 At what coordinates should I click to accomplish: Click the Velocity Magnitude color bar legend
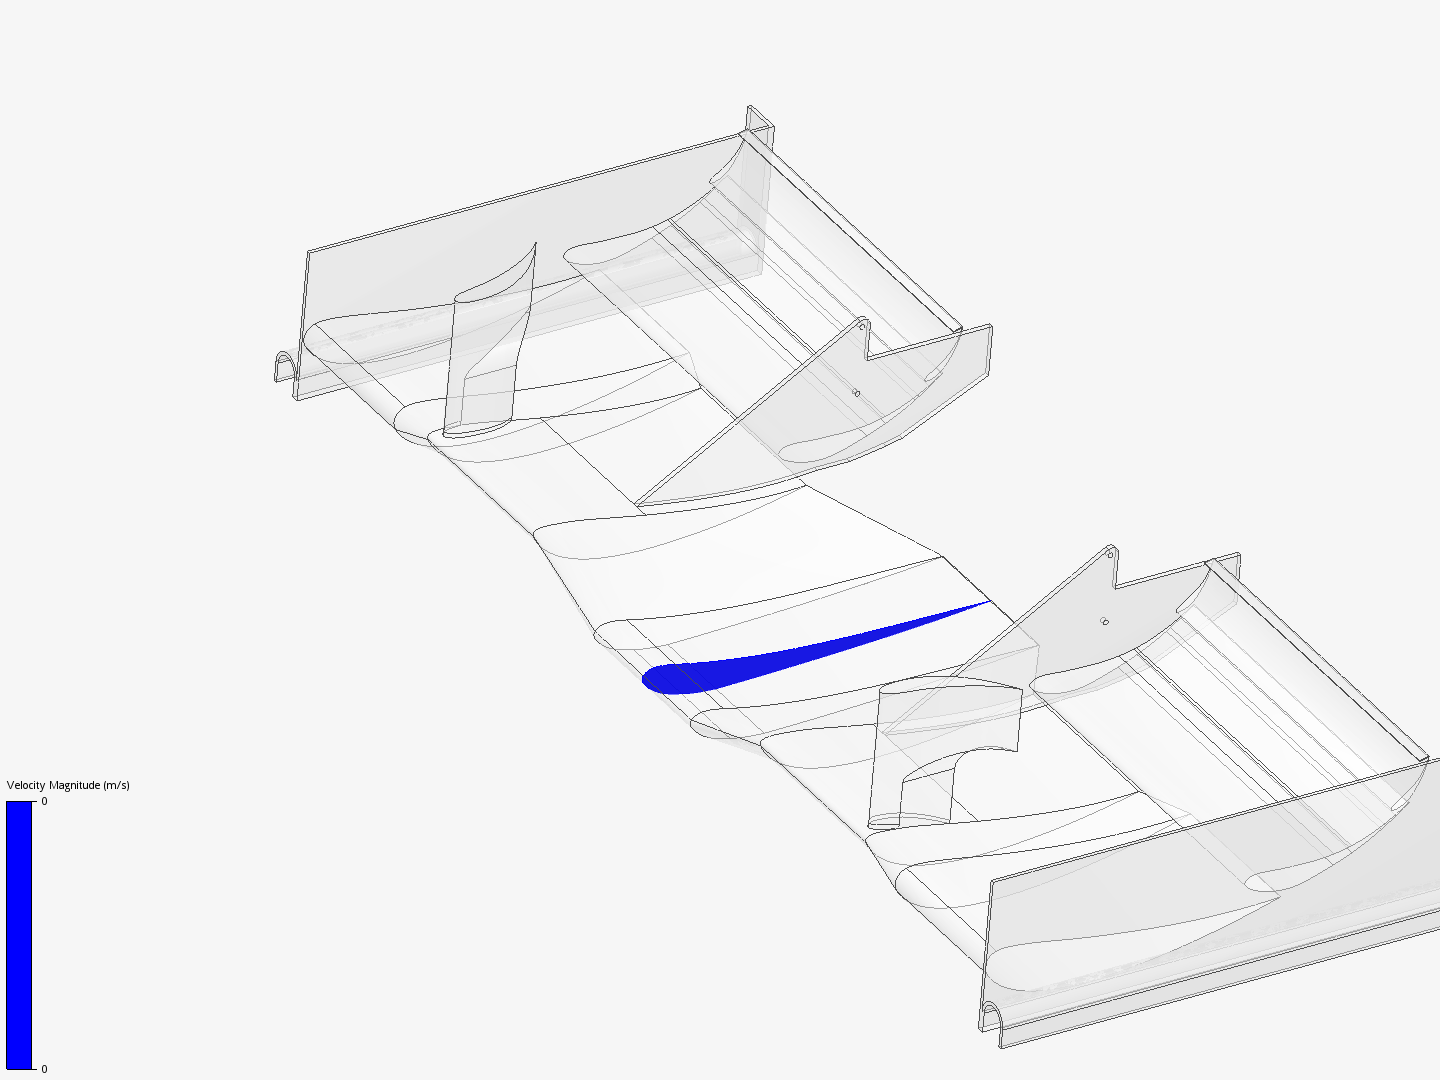[19, 935]
